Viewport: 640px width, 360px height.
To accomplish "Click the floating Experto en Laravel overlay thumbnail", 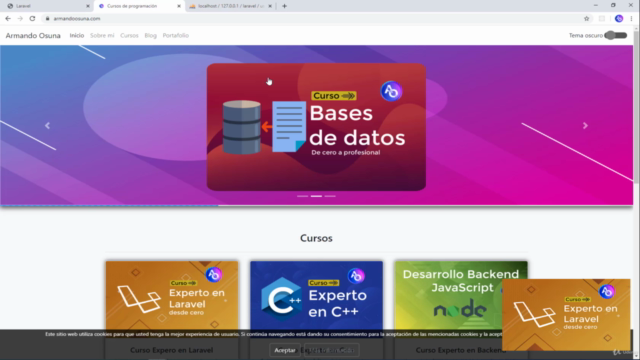I will point(566,315).
